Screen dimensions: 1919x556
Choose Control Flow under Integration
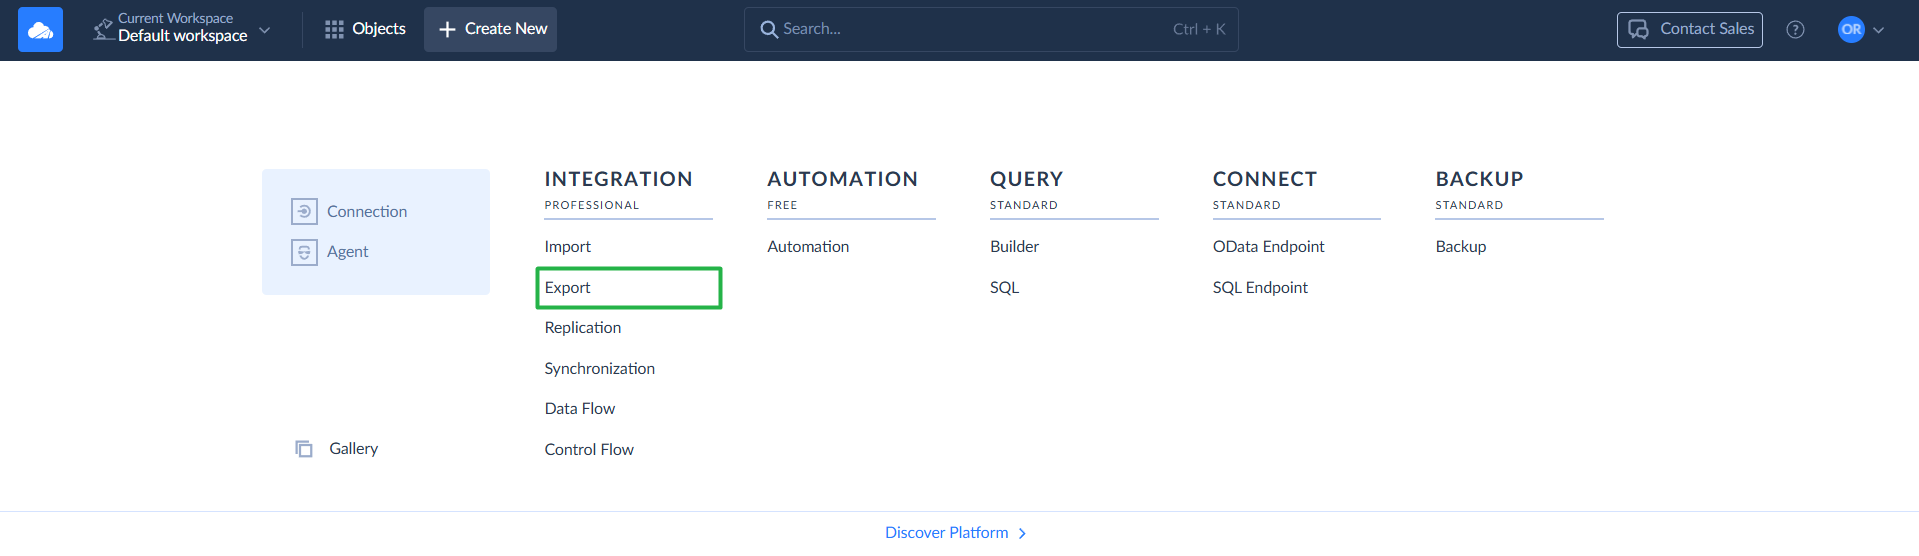589,450
